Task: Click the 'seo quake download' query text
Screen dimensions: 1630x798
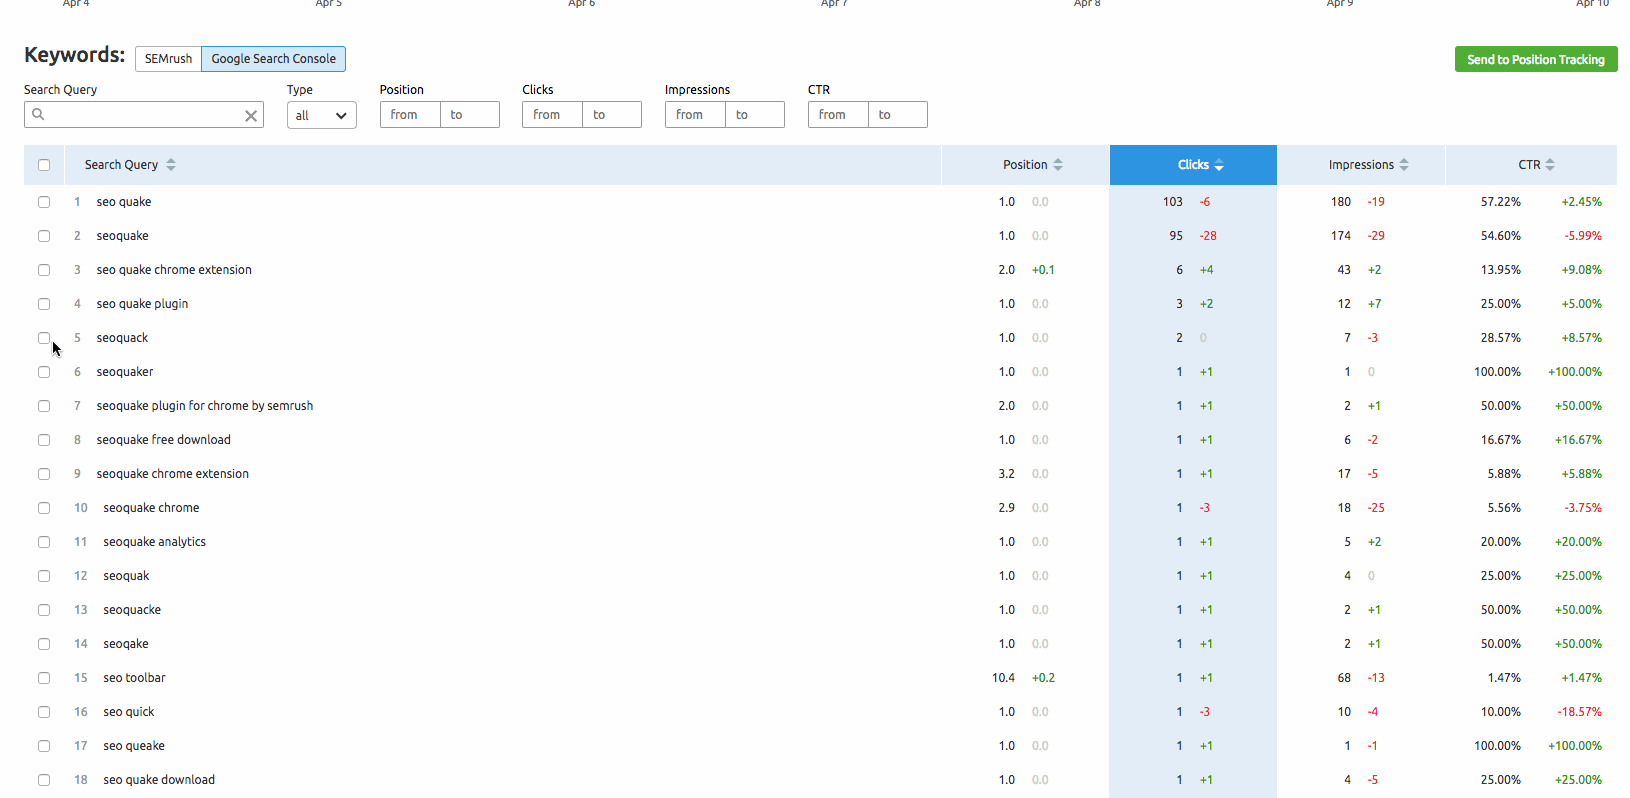Action: tap(159, 780)
